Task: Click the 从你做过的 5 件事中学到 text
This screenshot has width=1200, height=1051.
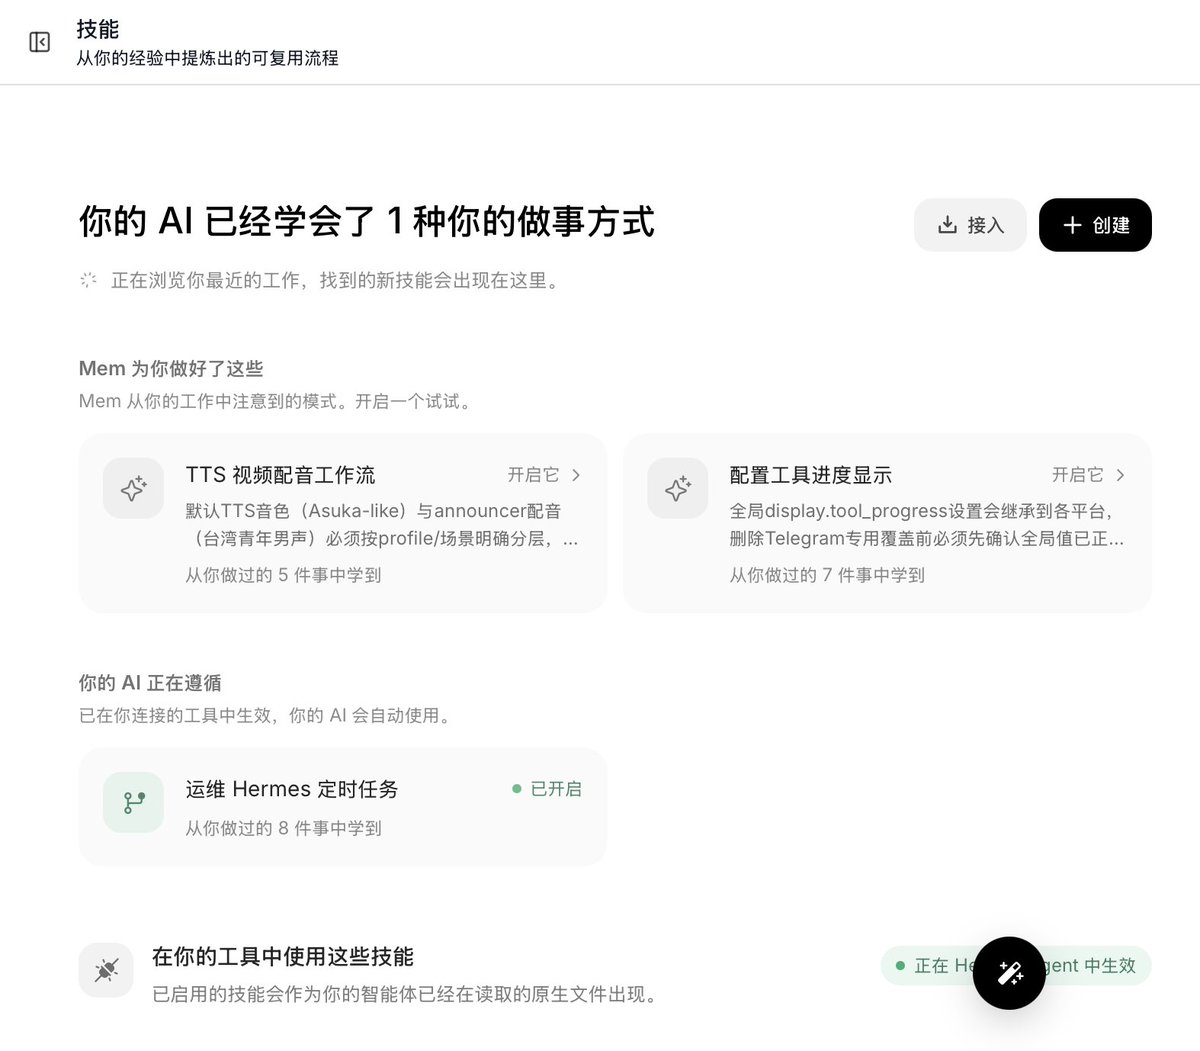Action: point(283,575)
